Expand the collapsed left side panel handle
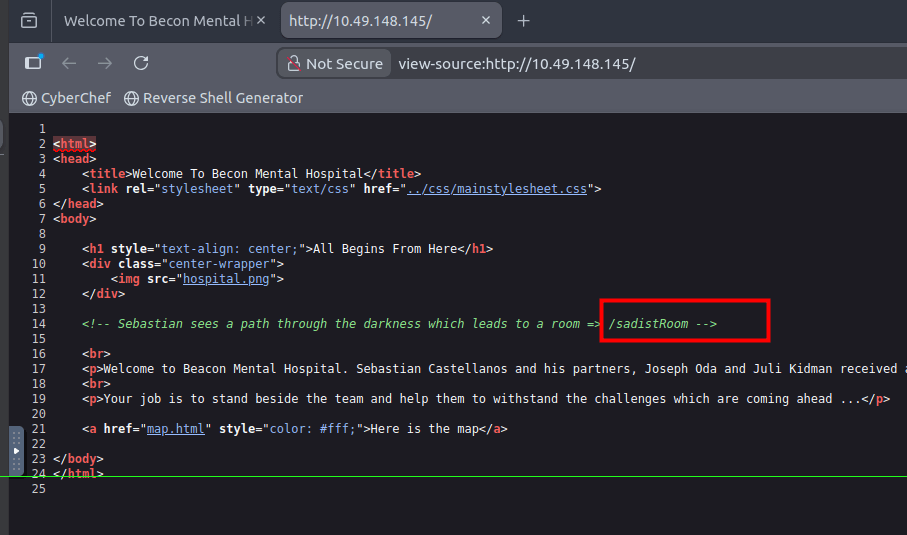This screenshot has height=535, width=907. [x=16, y=451]
